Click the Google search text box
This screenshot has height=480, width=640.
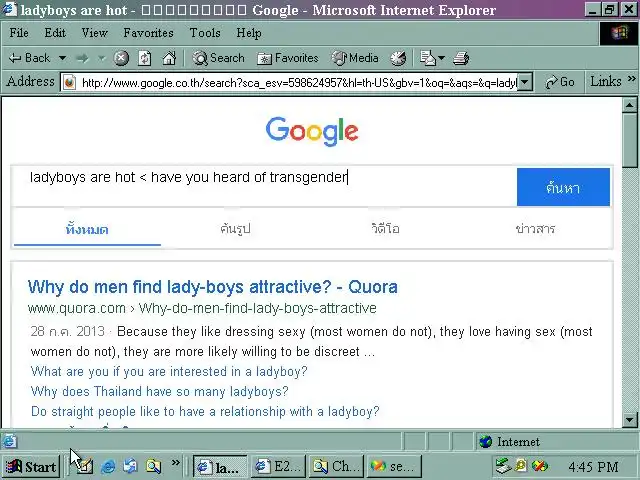(x=264, y=187)
